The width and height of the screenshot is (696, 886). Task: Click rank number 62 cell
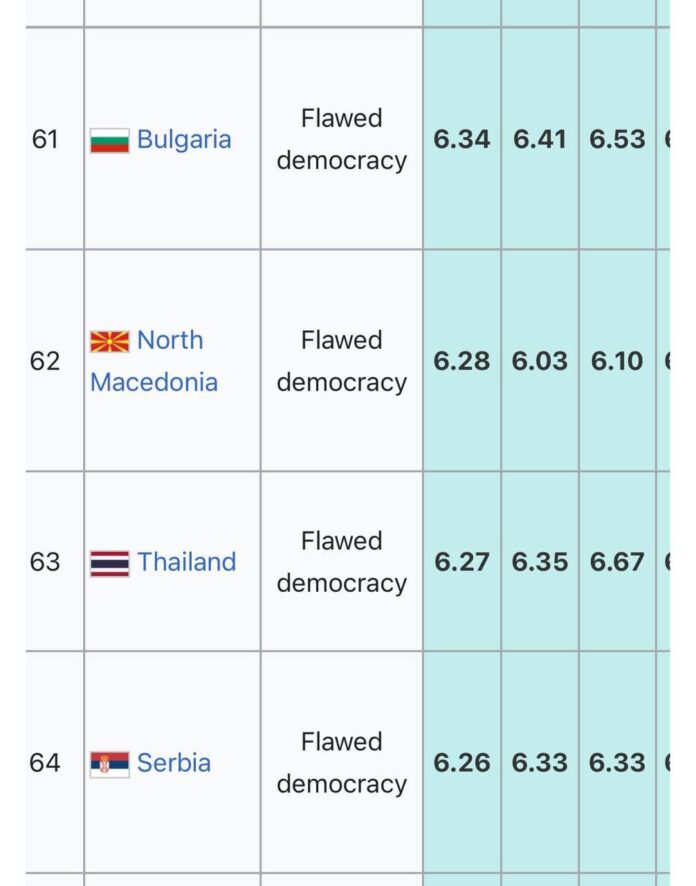coord(45,361)
